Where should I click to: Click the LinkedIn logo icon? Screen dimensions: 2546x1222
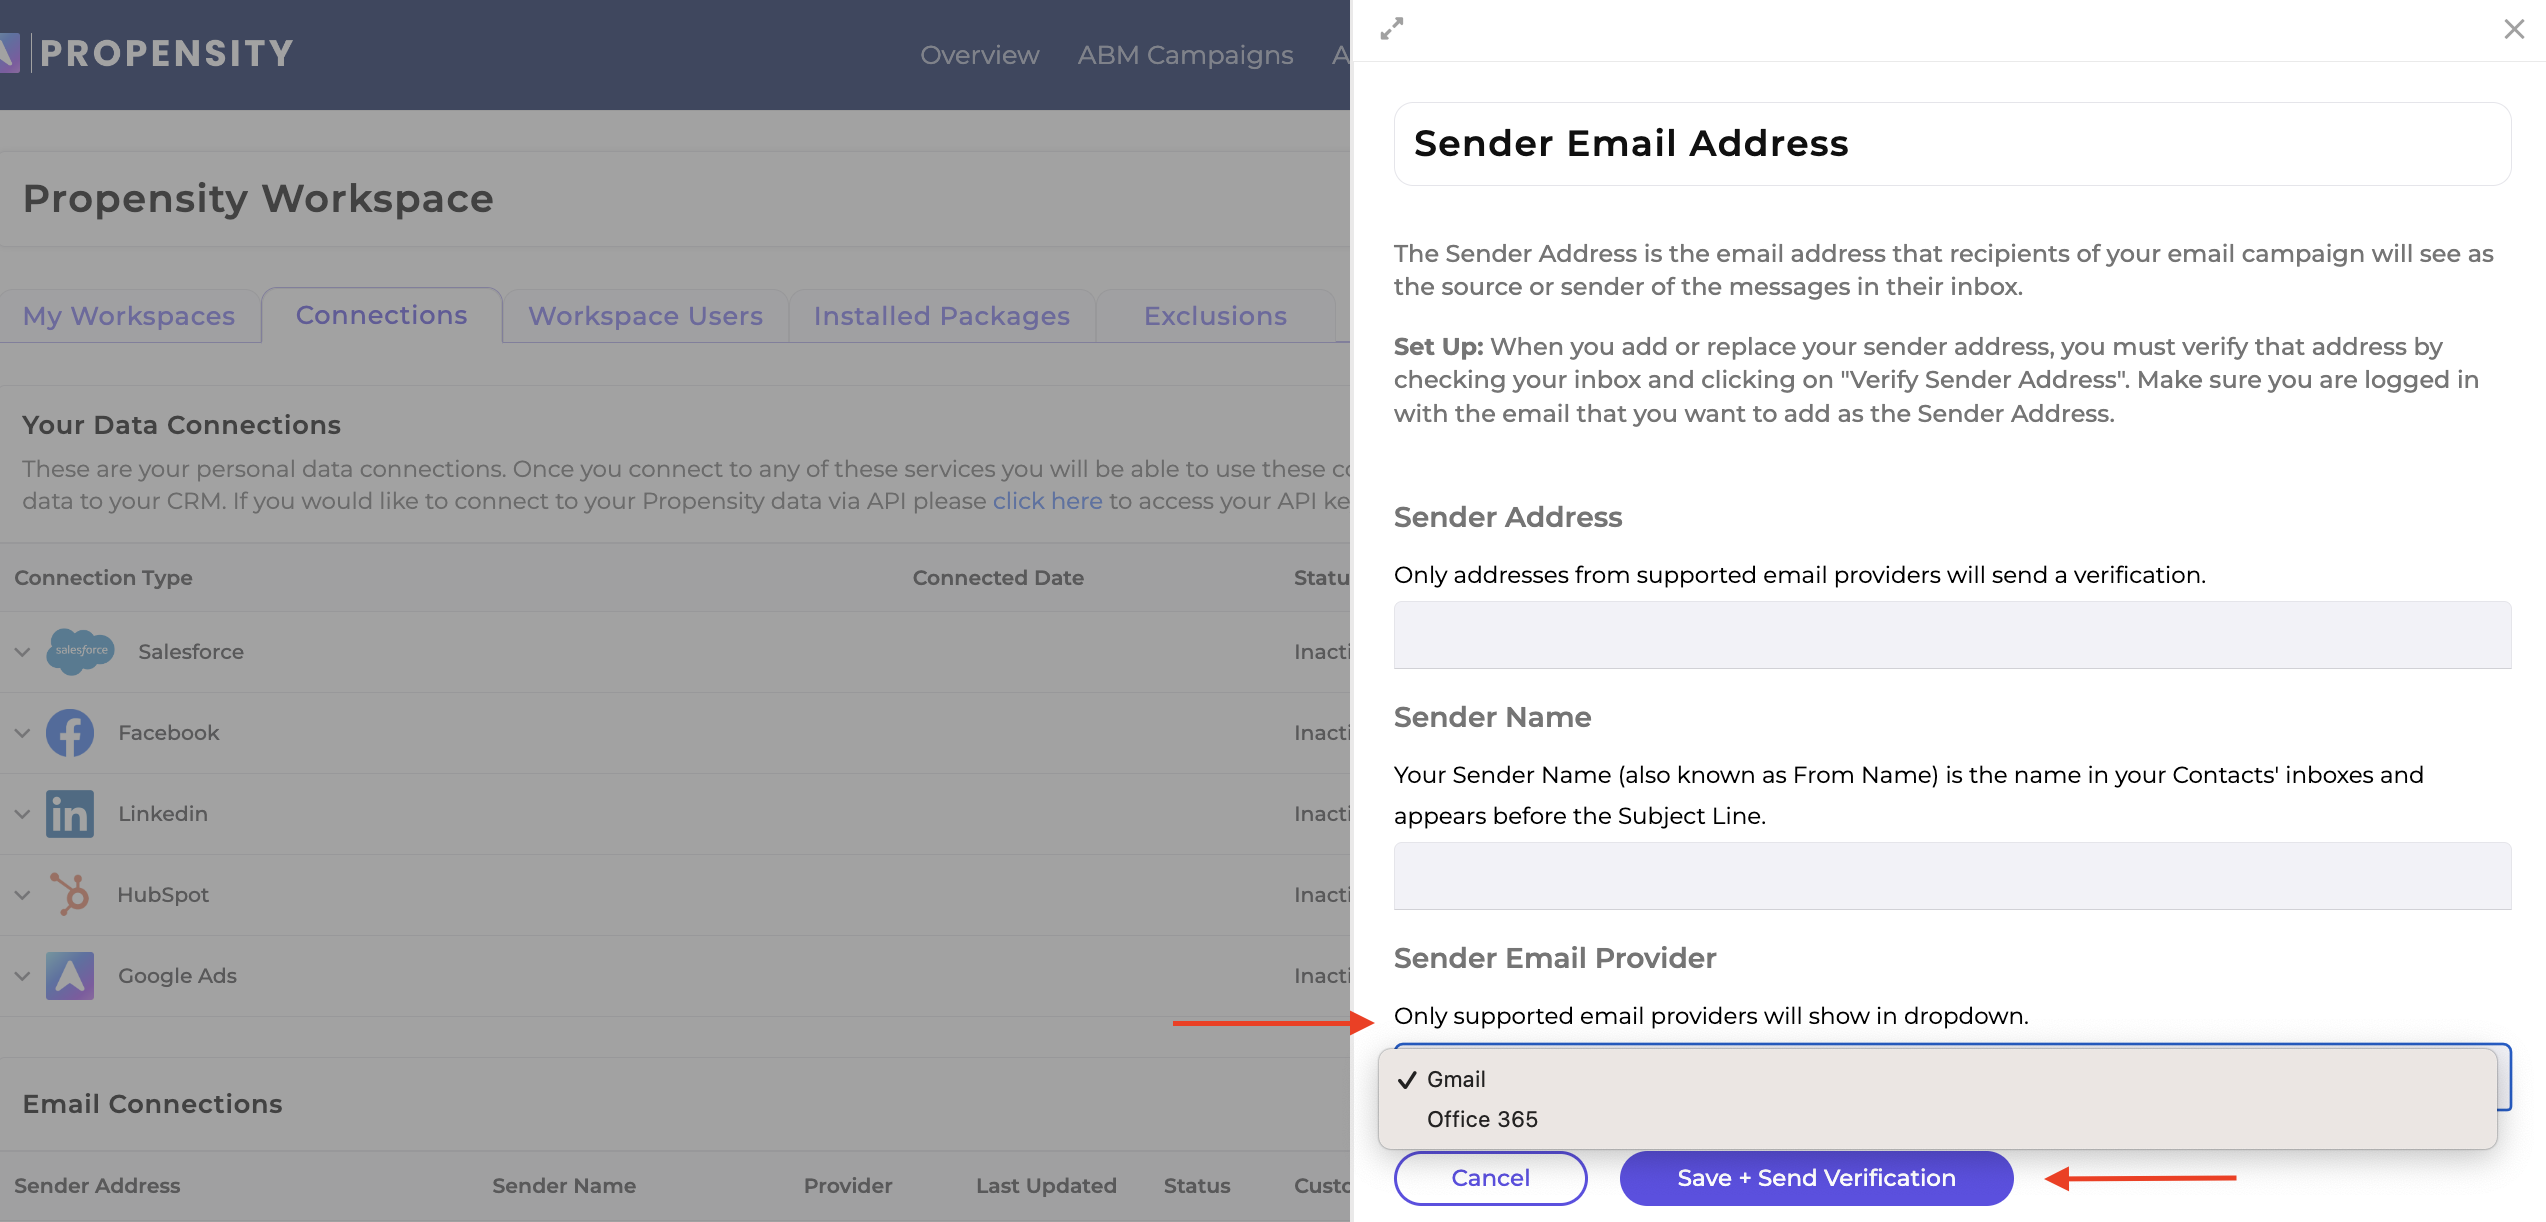click(x=70, y=814)
